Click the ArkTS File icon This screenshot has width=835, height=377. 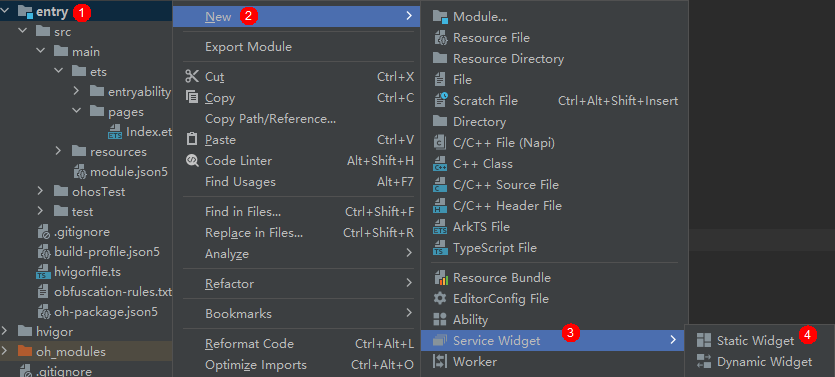(x=440, y=227)
